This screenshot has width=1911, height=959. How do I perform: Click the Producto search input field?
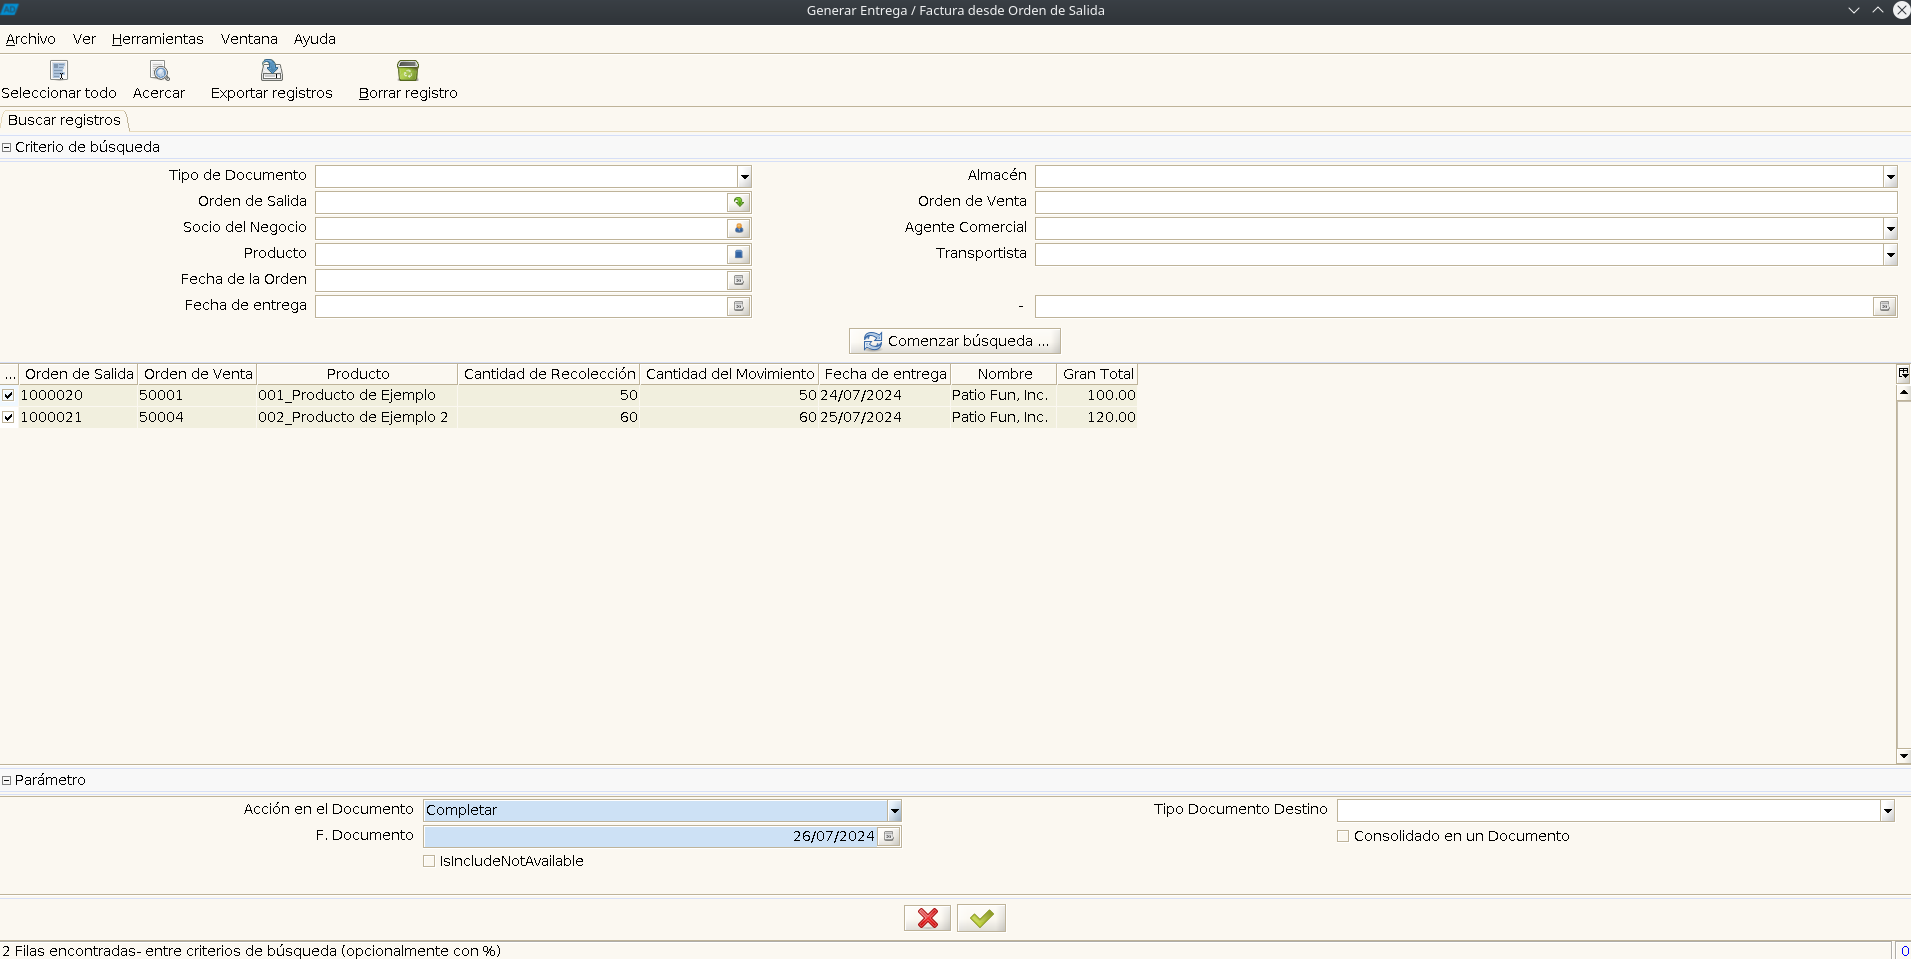tap(521, 254)
